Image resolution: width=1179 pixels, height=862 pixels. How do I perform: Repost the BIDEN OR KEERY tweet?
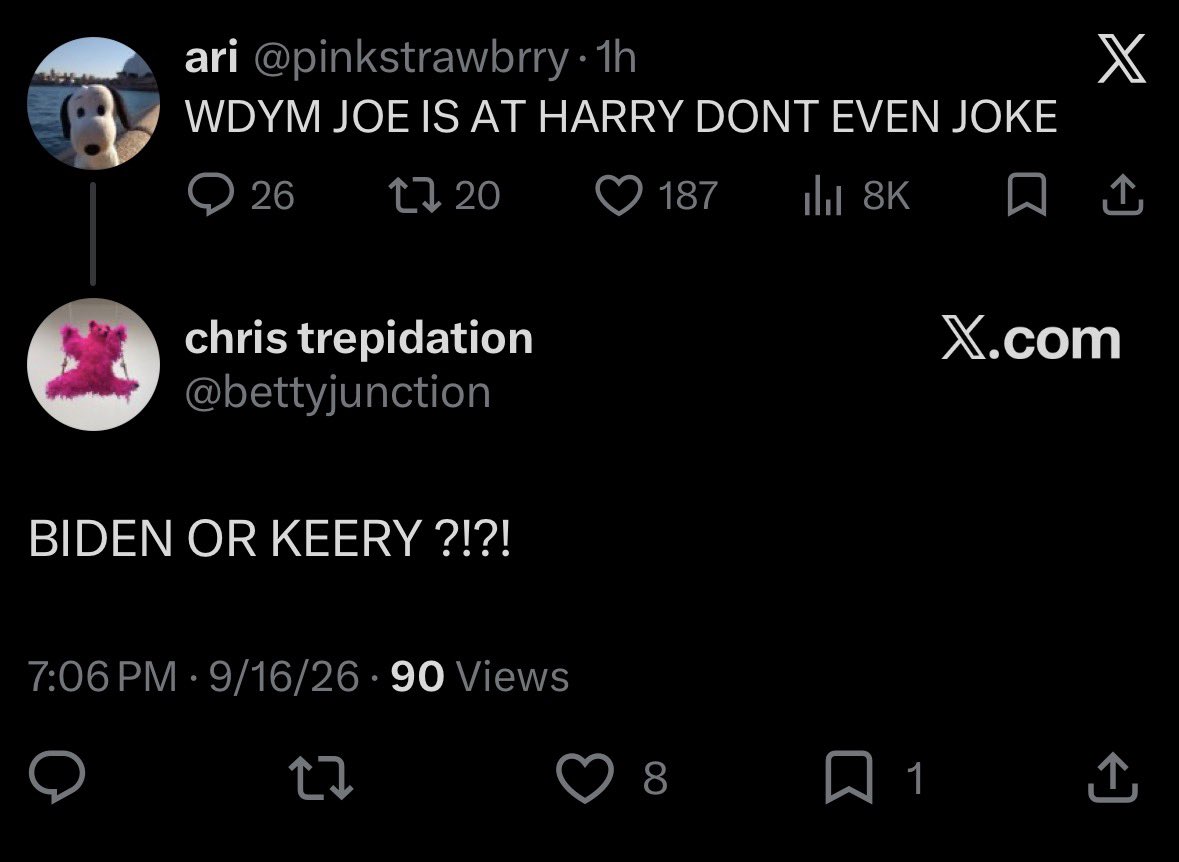pos(321,777)
